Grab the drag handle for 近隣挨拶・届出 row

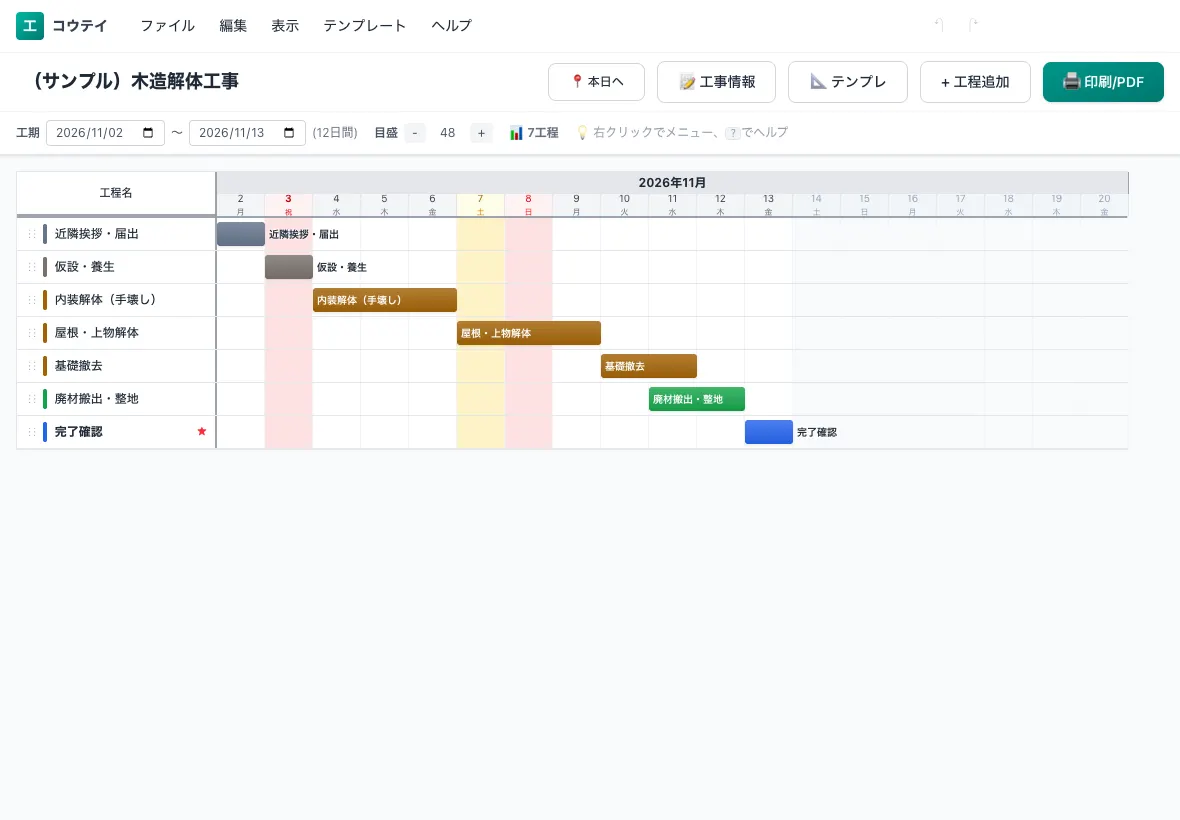pos(32,234)
